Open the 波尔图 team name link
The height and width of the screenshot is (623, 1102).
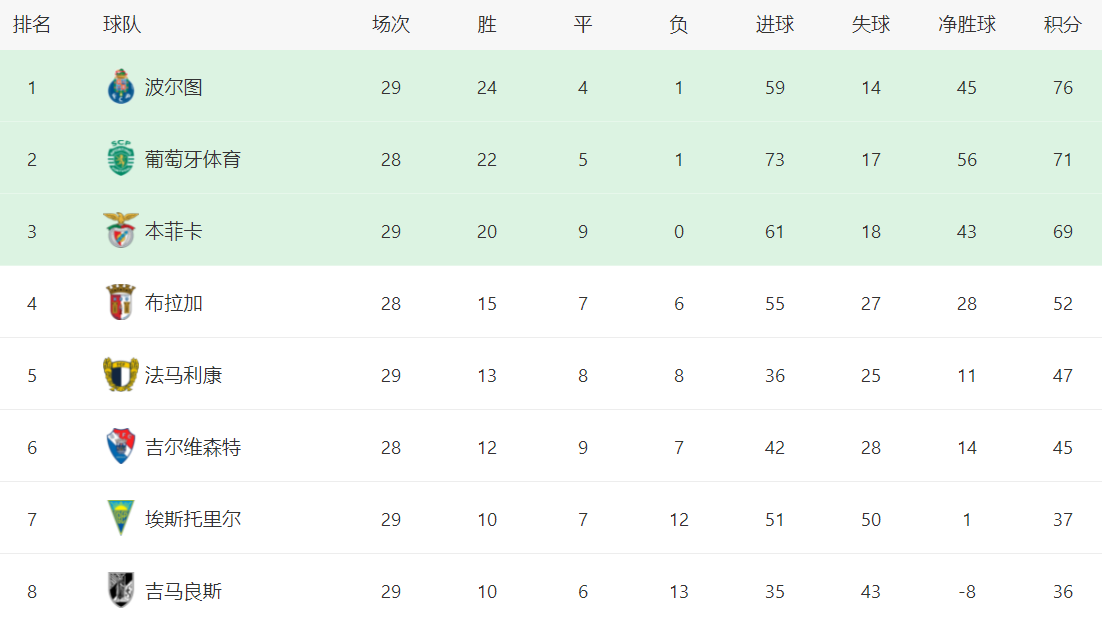click(x=174, y=87)
